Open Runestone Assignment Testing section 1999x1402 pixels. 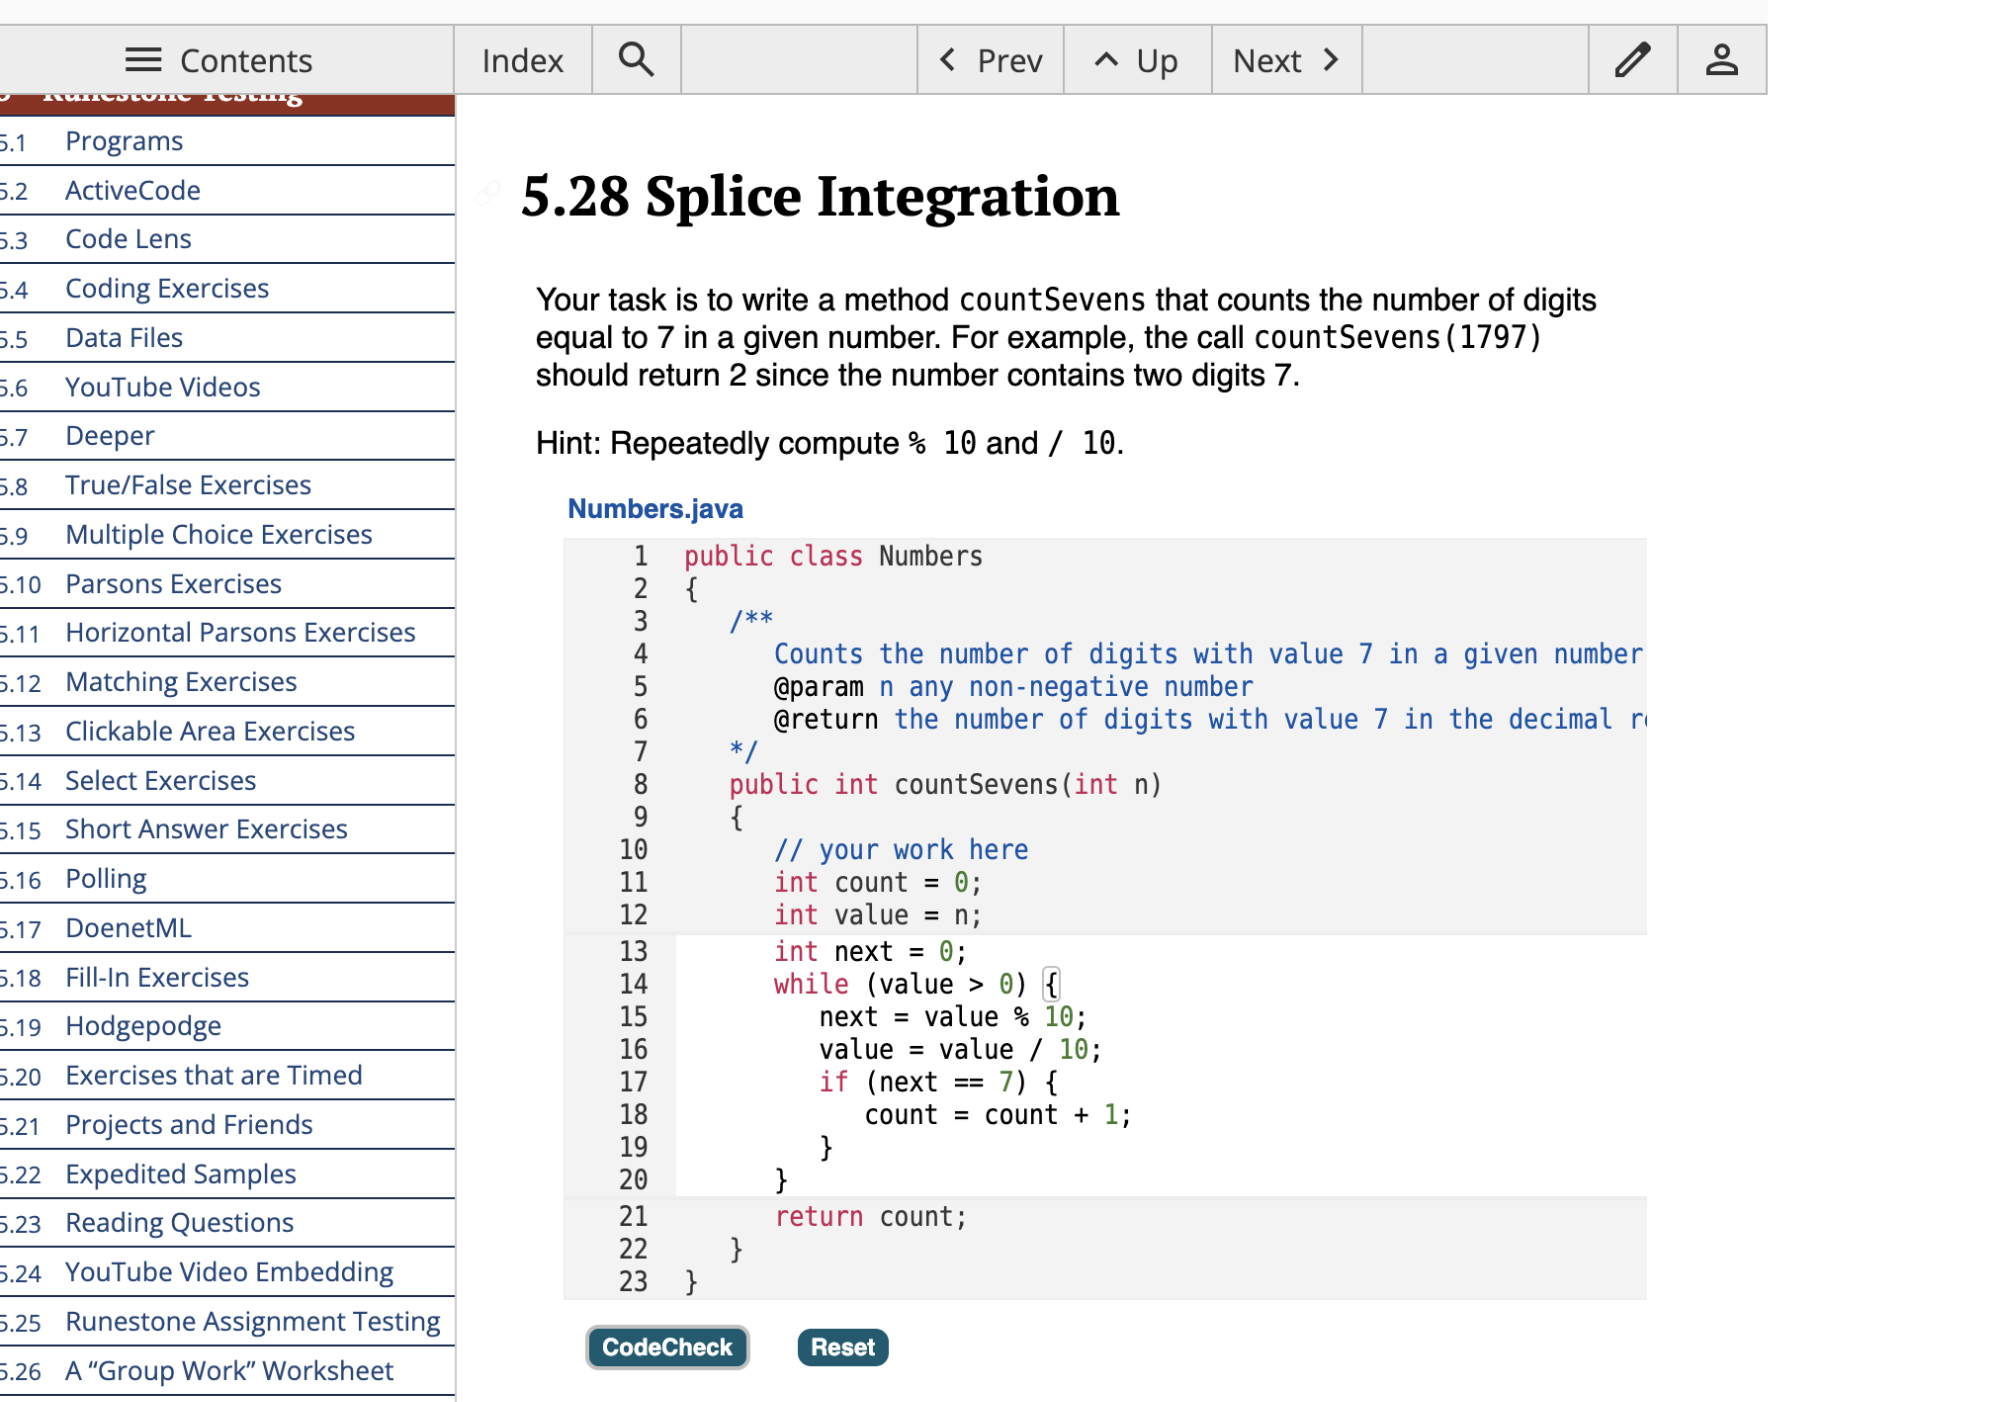point(253,1321)
